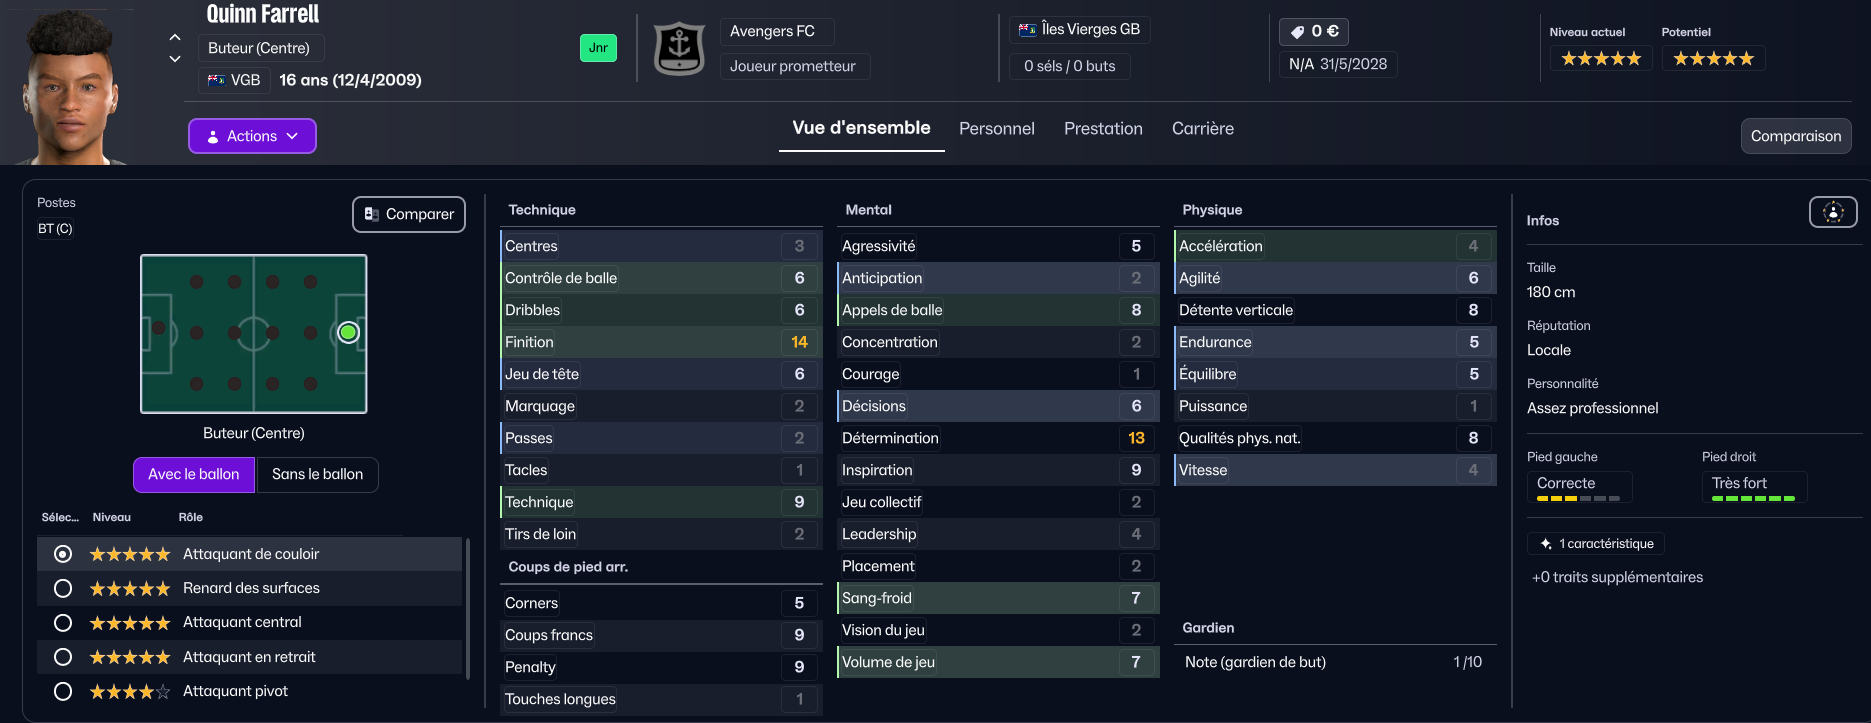
Task: Click the Avengers FC club badge icon
Action: click(679, 49)
